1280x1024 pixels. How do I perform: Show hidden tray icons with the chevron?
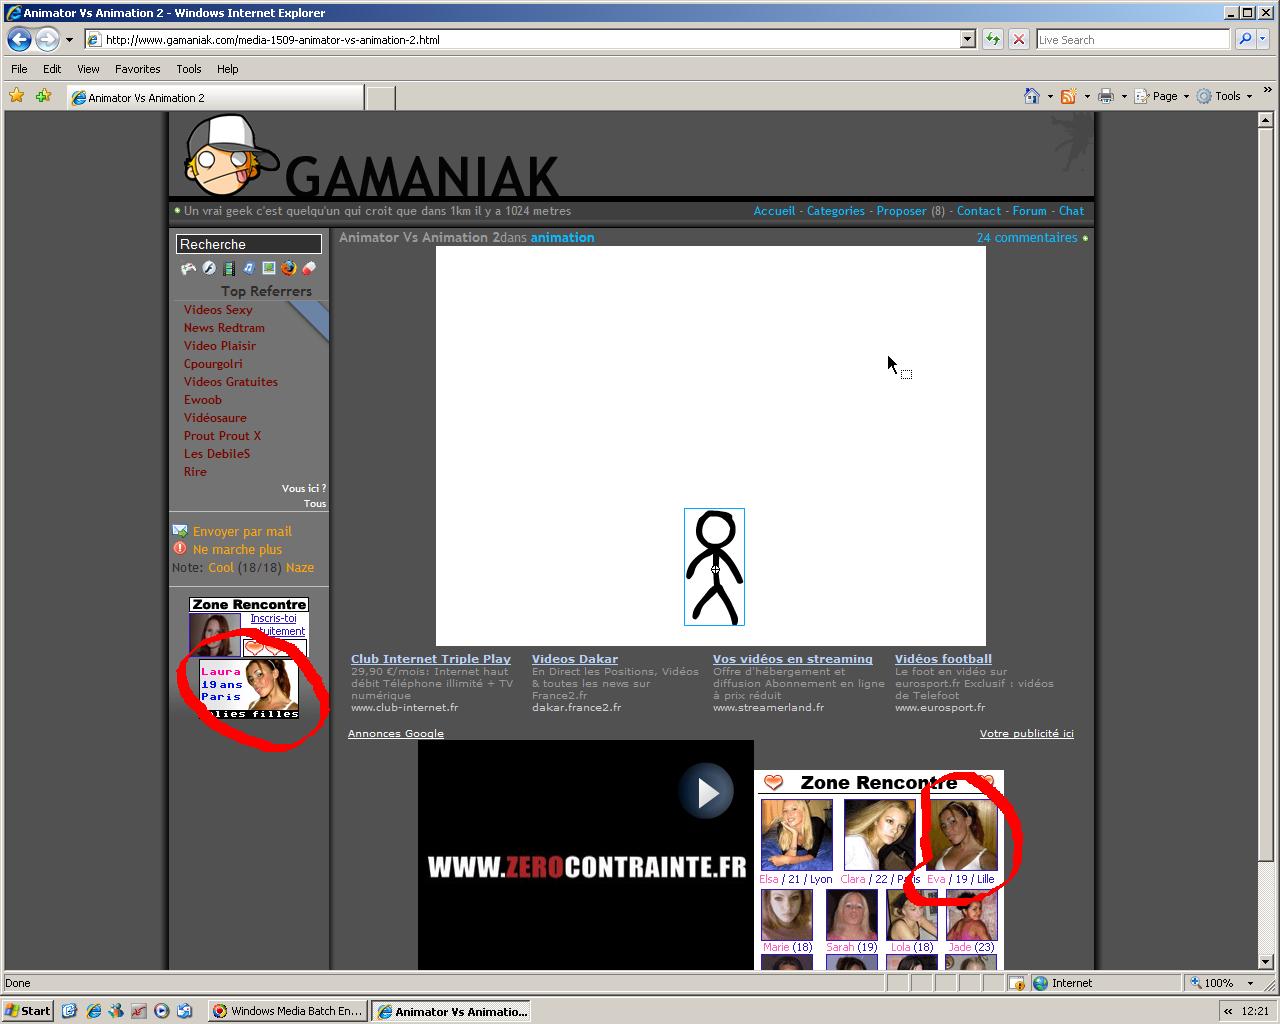click(1228, 1011)
